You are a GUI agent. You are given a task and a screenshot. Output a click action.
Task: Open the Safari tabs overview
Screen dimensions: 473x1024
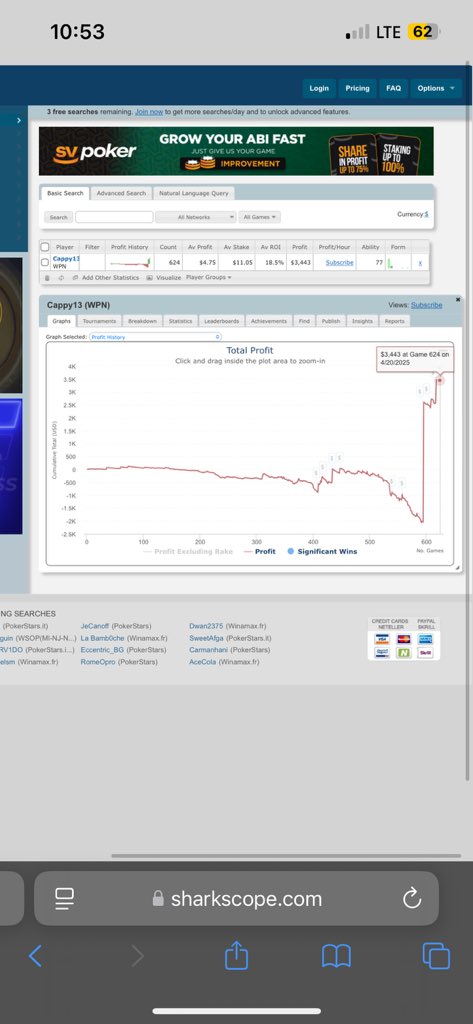coord(436,956)
